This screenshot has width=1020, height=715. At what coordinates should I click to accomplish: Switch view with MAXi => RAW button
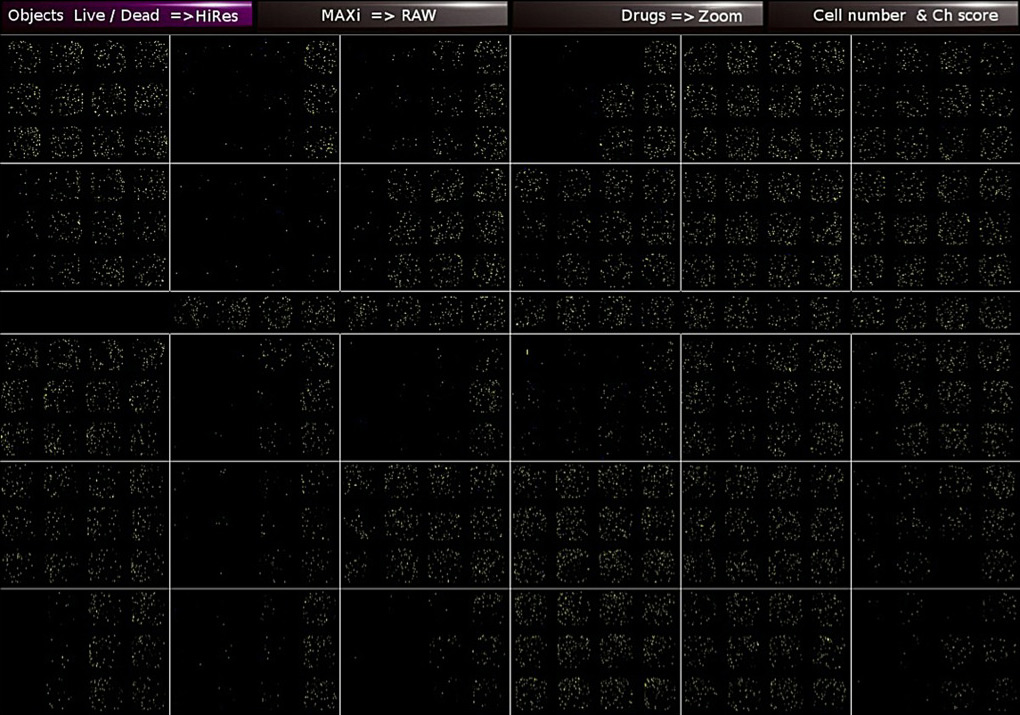pyautogui.click(x=382, y=15)
